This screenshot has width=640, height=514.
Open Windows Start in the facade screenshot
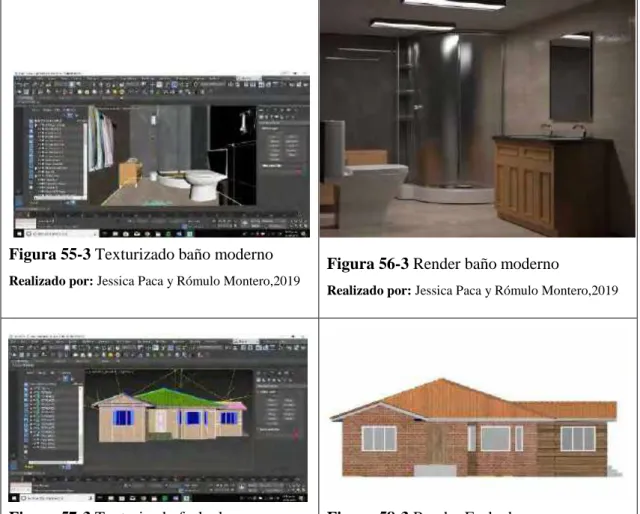pos(14,498)
